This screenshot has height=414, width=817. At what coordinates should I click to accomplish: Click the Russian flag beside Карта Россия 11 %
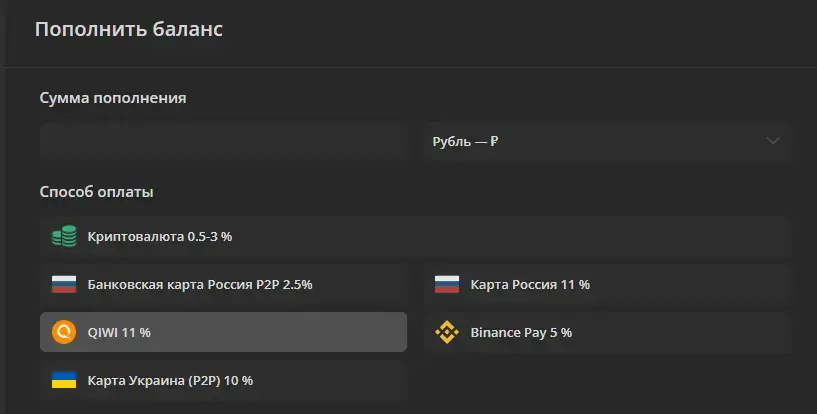pos(447,284)
